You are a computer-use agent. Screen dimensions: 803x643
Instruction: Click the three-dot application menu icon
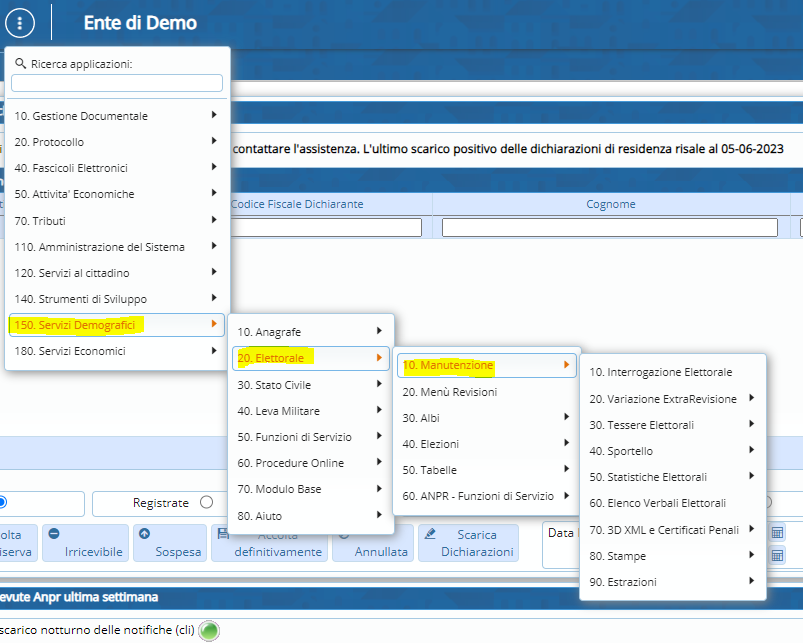pyautogui.click(x=20, y=22)
